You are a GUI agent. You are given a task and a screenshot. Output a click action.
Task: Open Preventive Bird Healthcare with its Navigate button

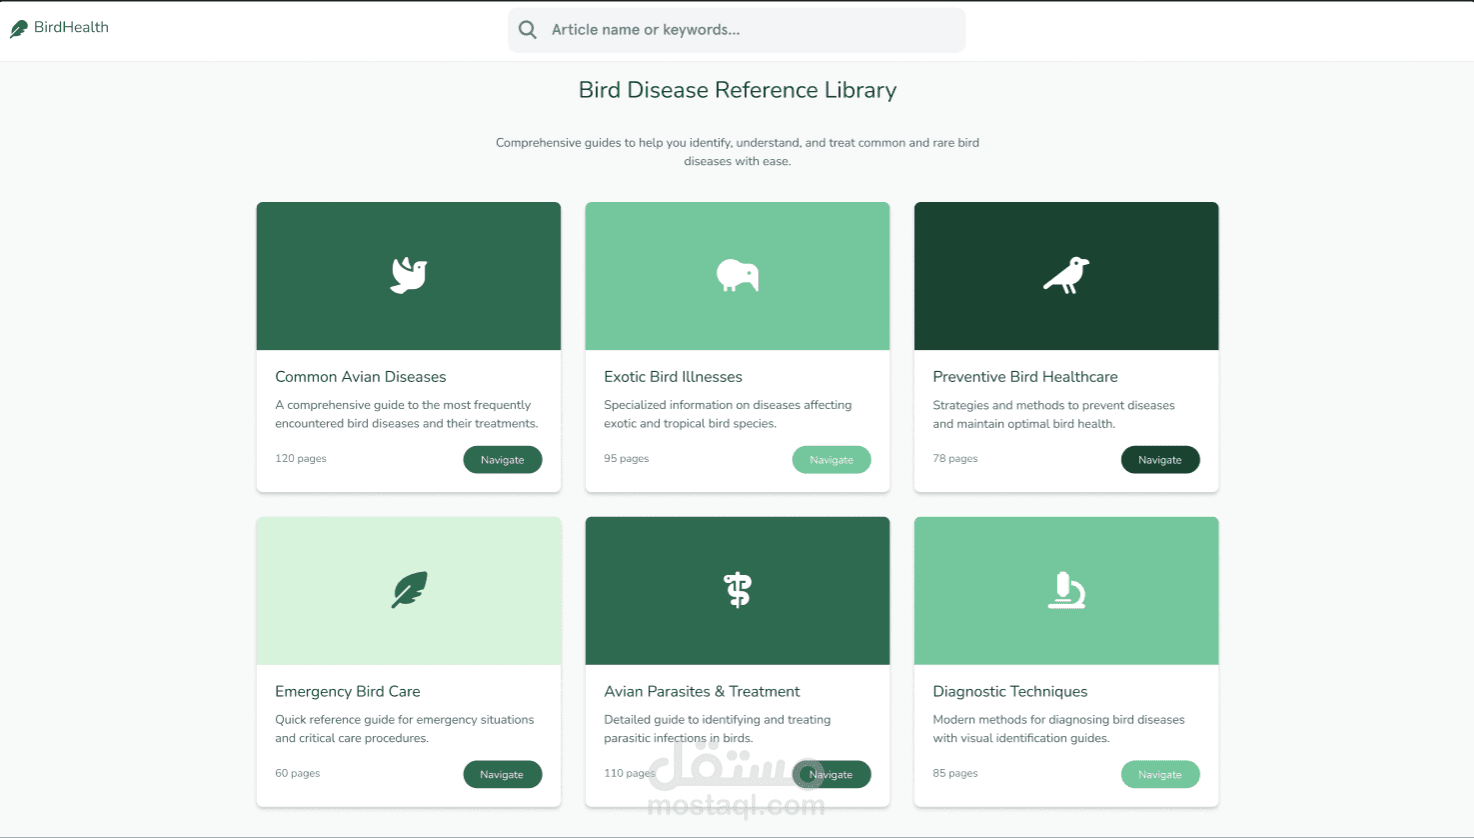click(1160, 459)
